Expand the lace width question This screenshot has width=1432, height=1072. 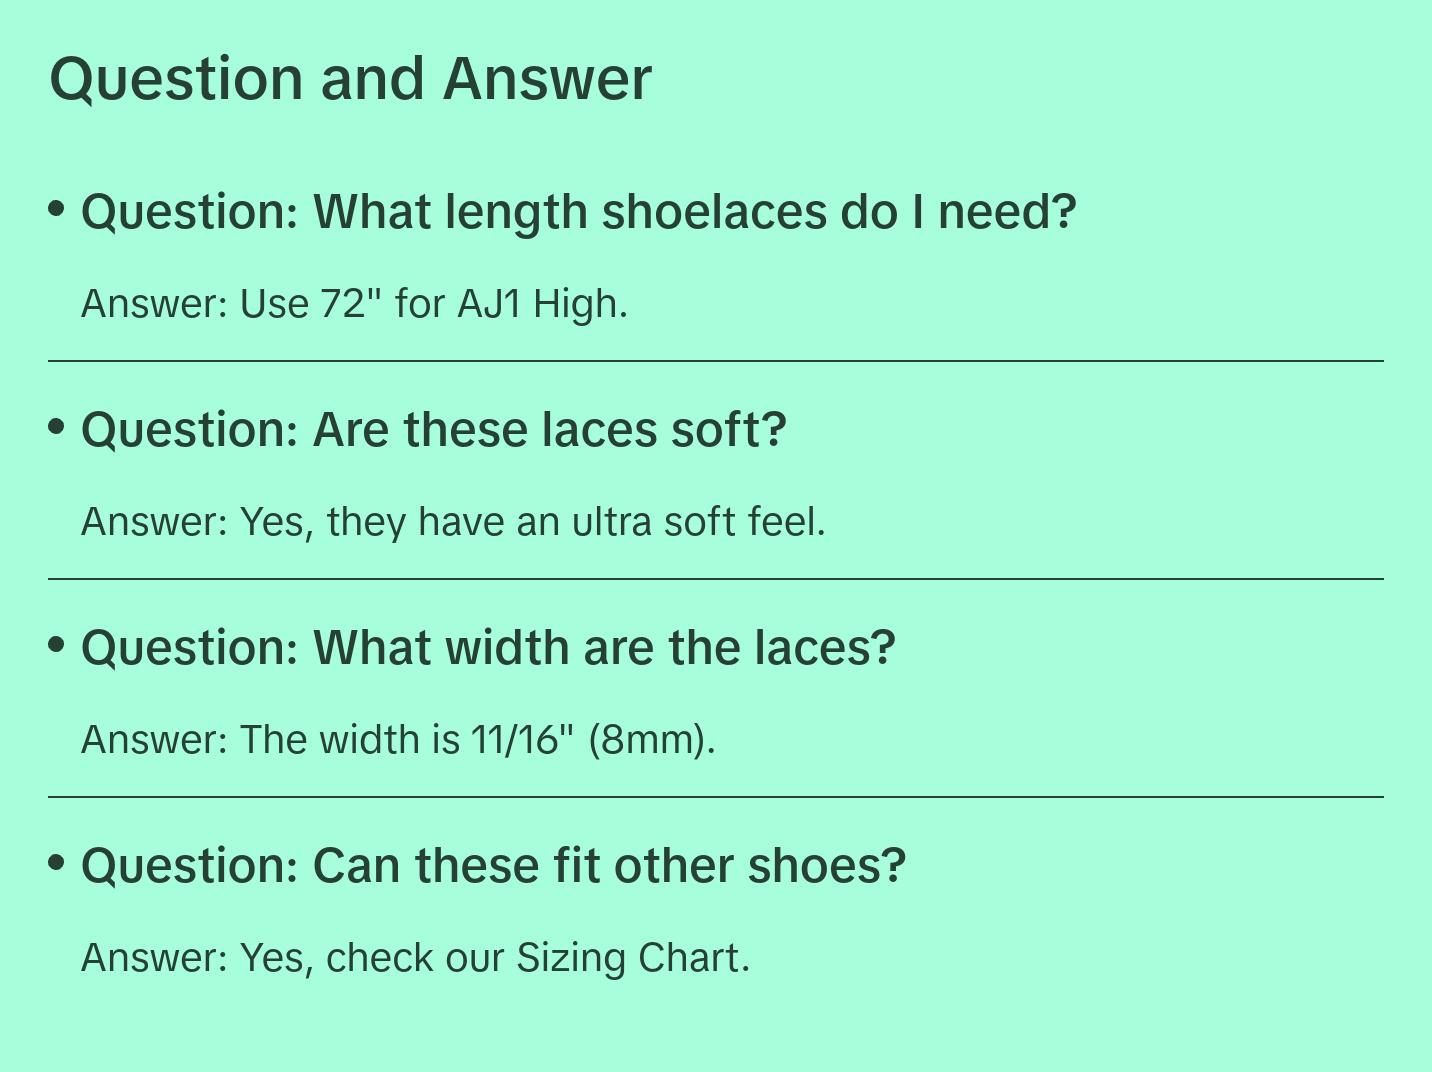tap(488, 648)
